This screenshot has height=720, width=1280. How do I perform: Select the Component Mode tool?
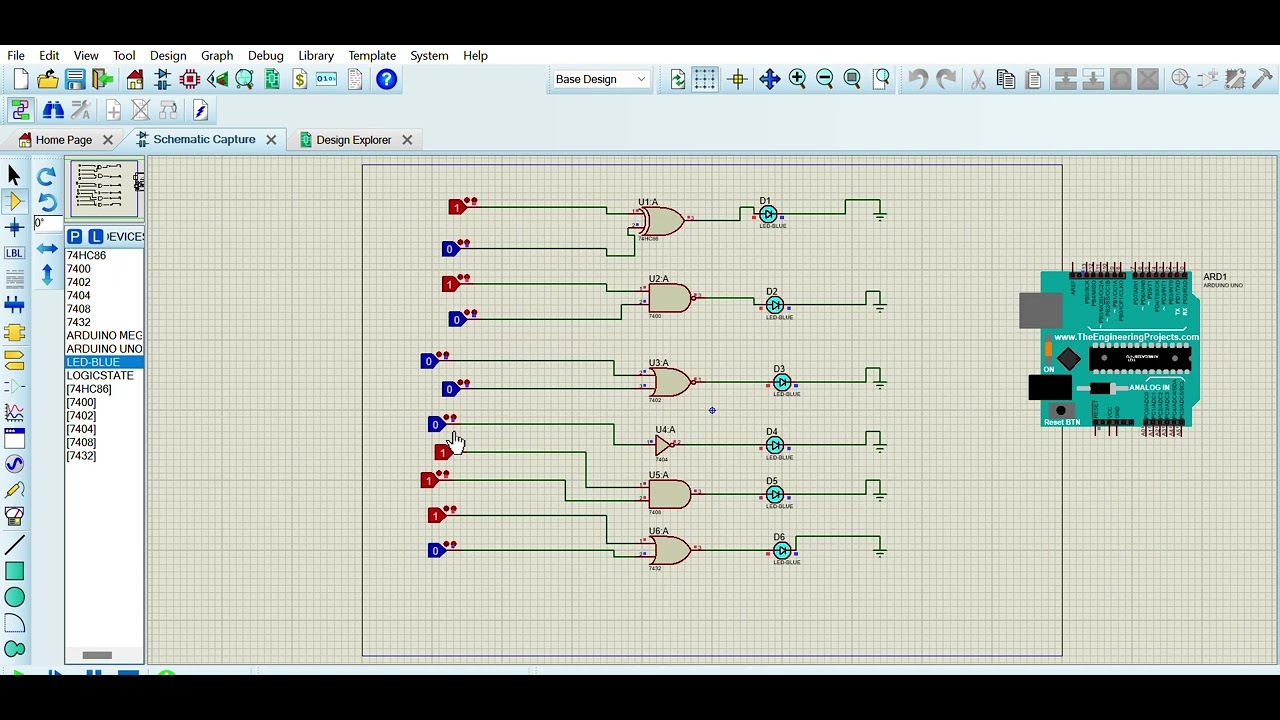coord(14,201)
